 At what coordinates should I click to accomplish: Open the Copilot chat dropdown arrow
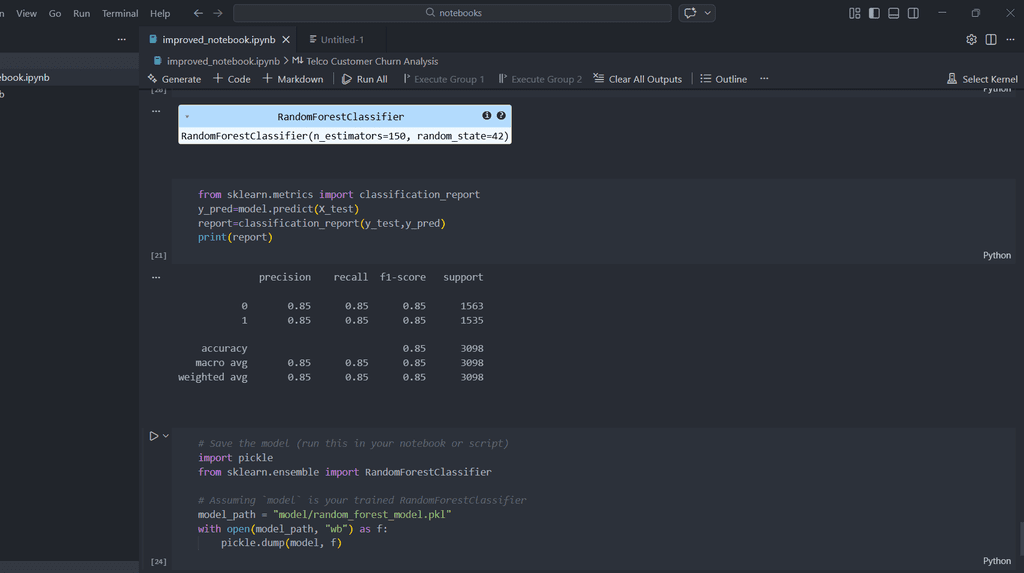[x=708, y=13]
